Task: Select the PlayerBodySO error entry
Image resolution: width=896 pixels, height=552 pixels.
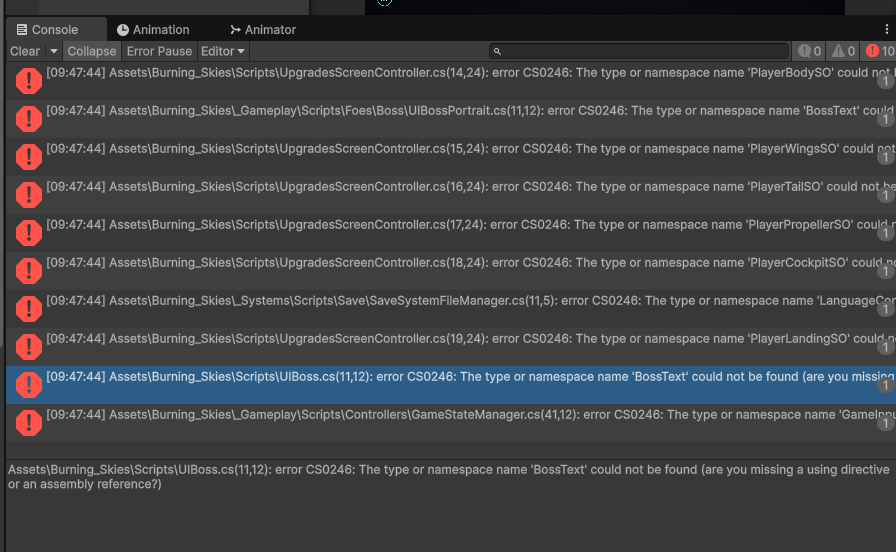Action: [451, 81]
